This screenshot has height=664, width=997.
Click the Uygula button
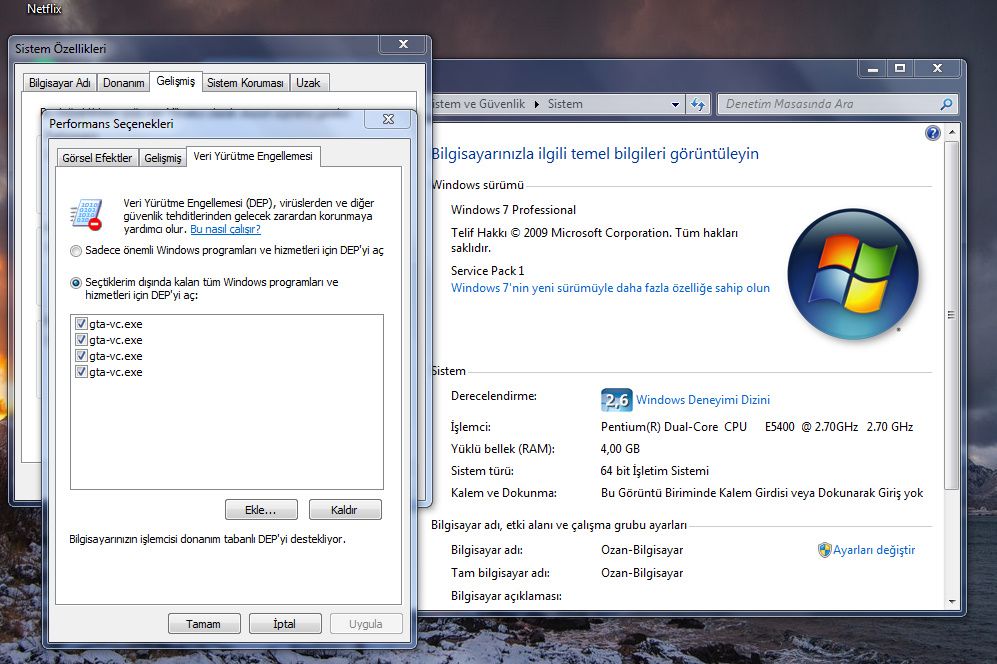coord(366,624)
